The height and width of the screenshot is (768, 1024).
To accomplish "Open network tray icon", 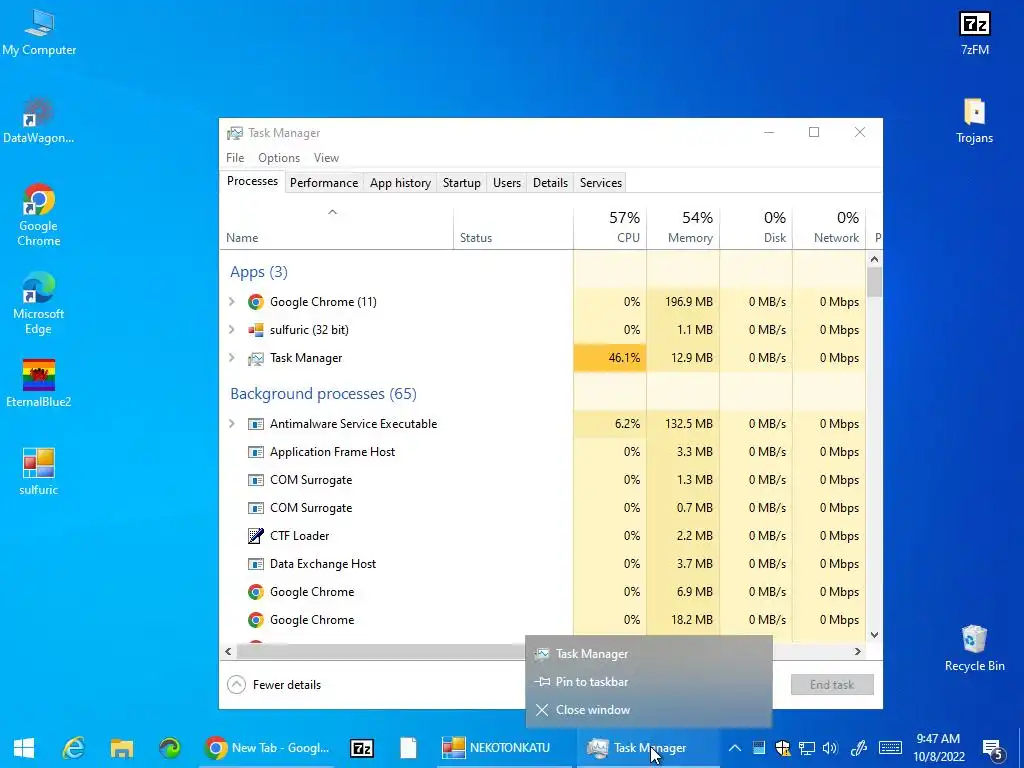I will 807,748.
